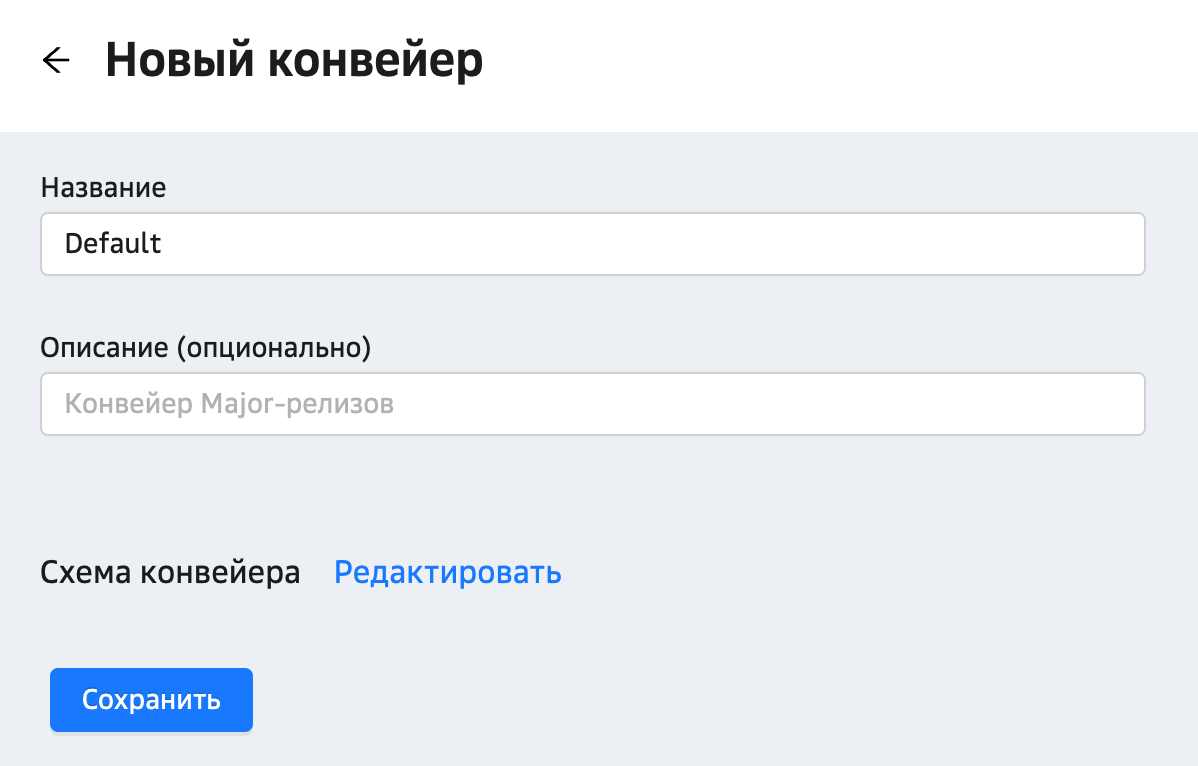This screenshot has width=1198, height=766.
Task: Select the blue Редактировать hyperlink
Action: click(447, 573)
